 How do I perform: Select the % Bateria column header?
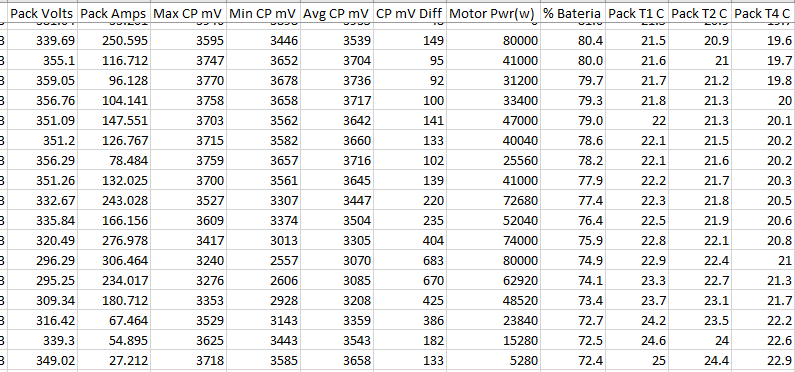click(x=573, y=14)
